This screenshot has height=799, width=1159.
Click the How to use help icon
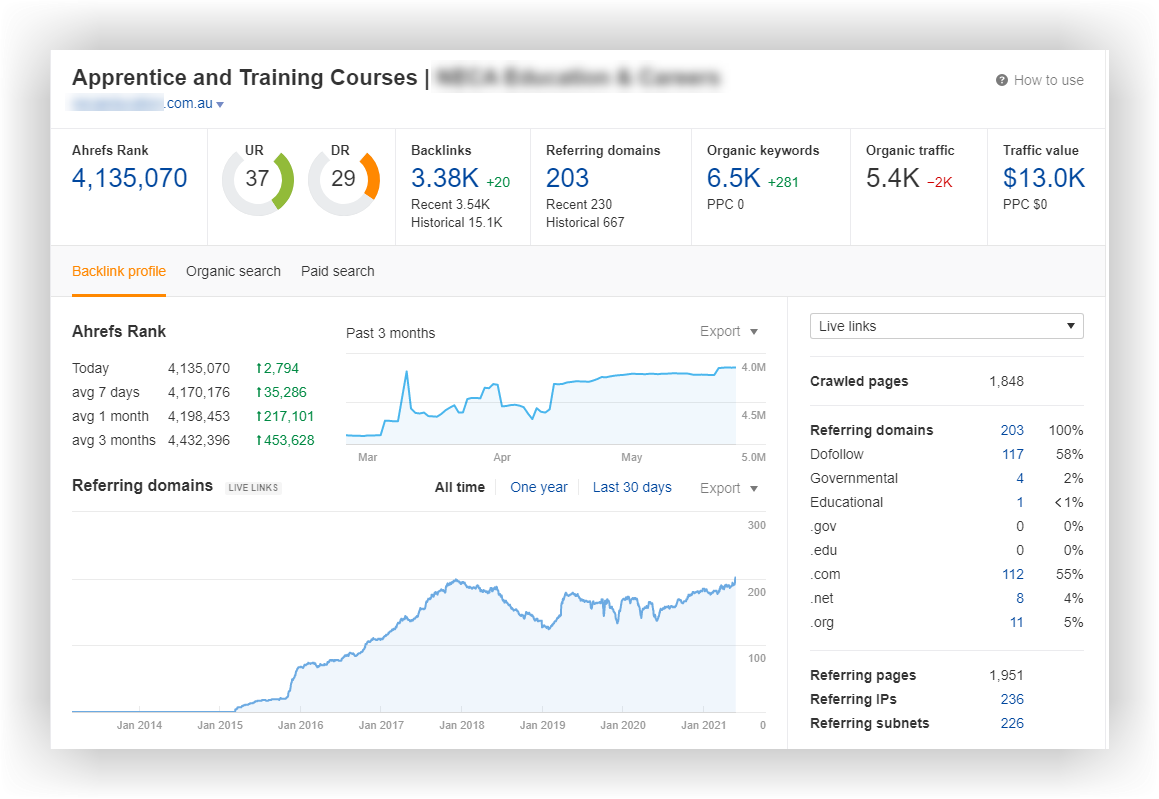(x=1002, y=81)
